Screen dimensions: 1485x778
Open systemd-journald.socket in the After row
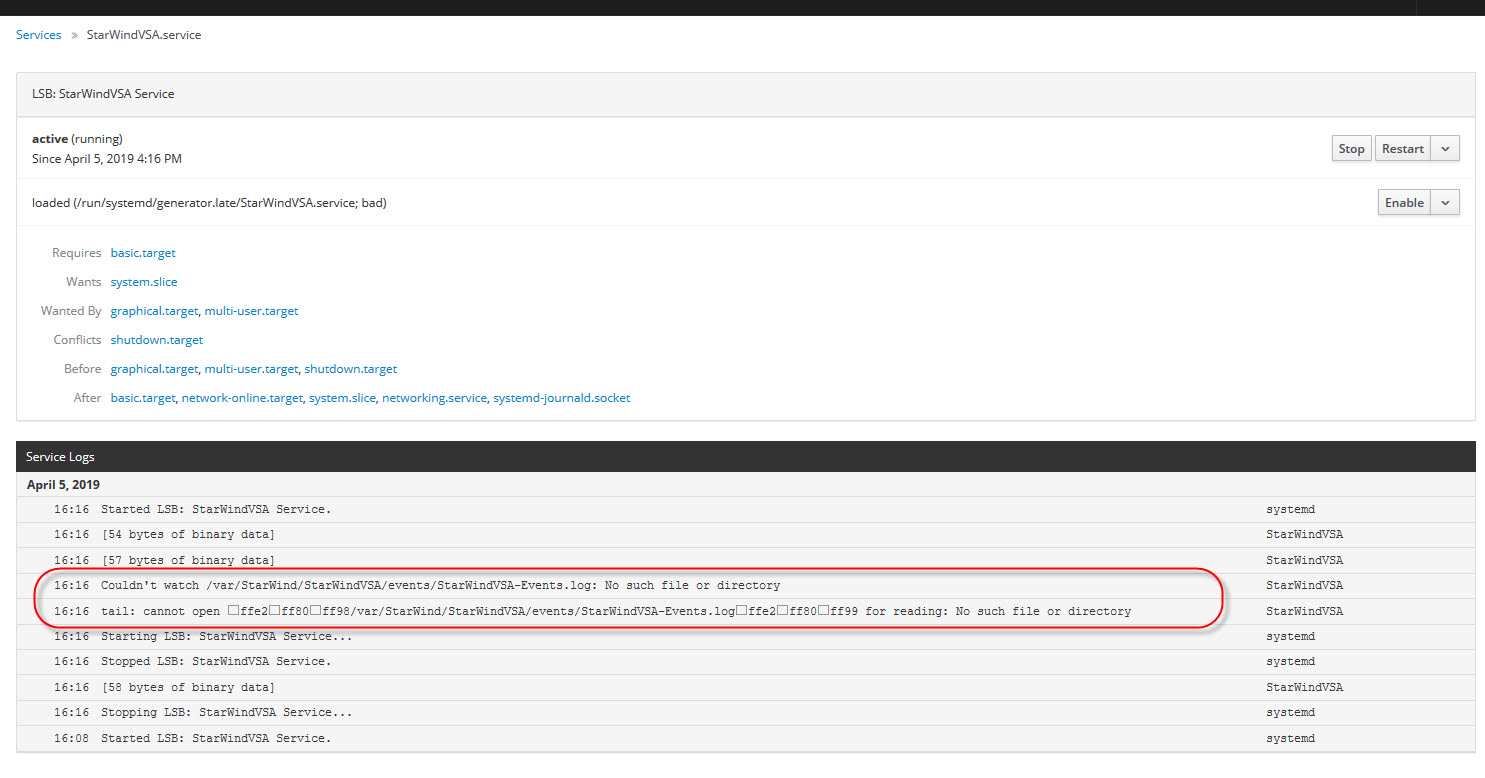(x=562, y=398)
